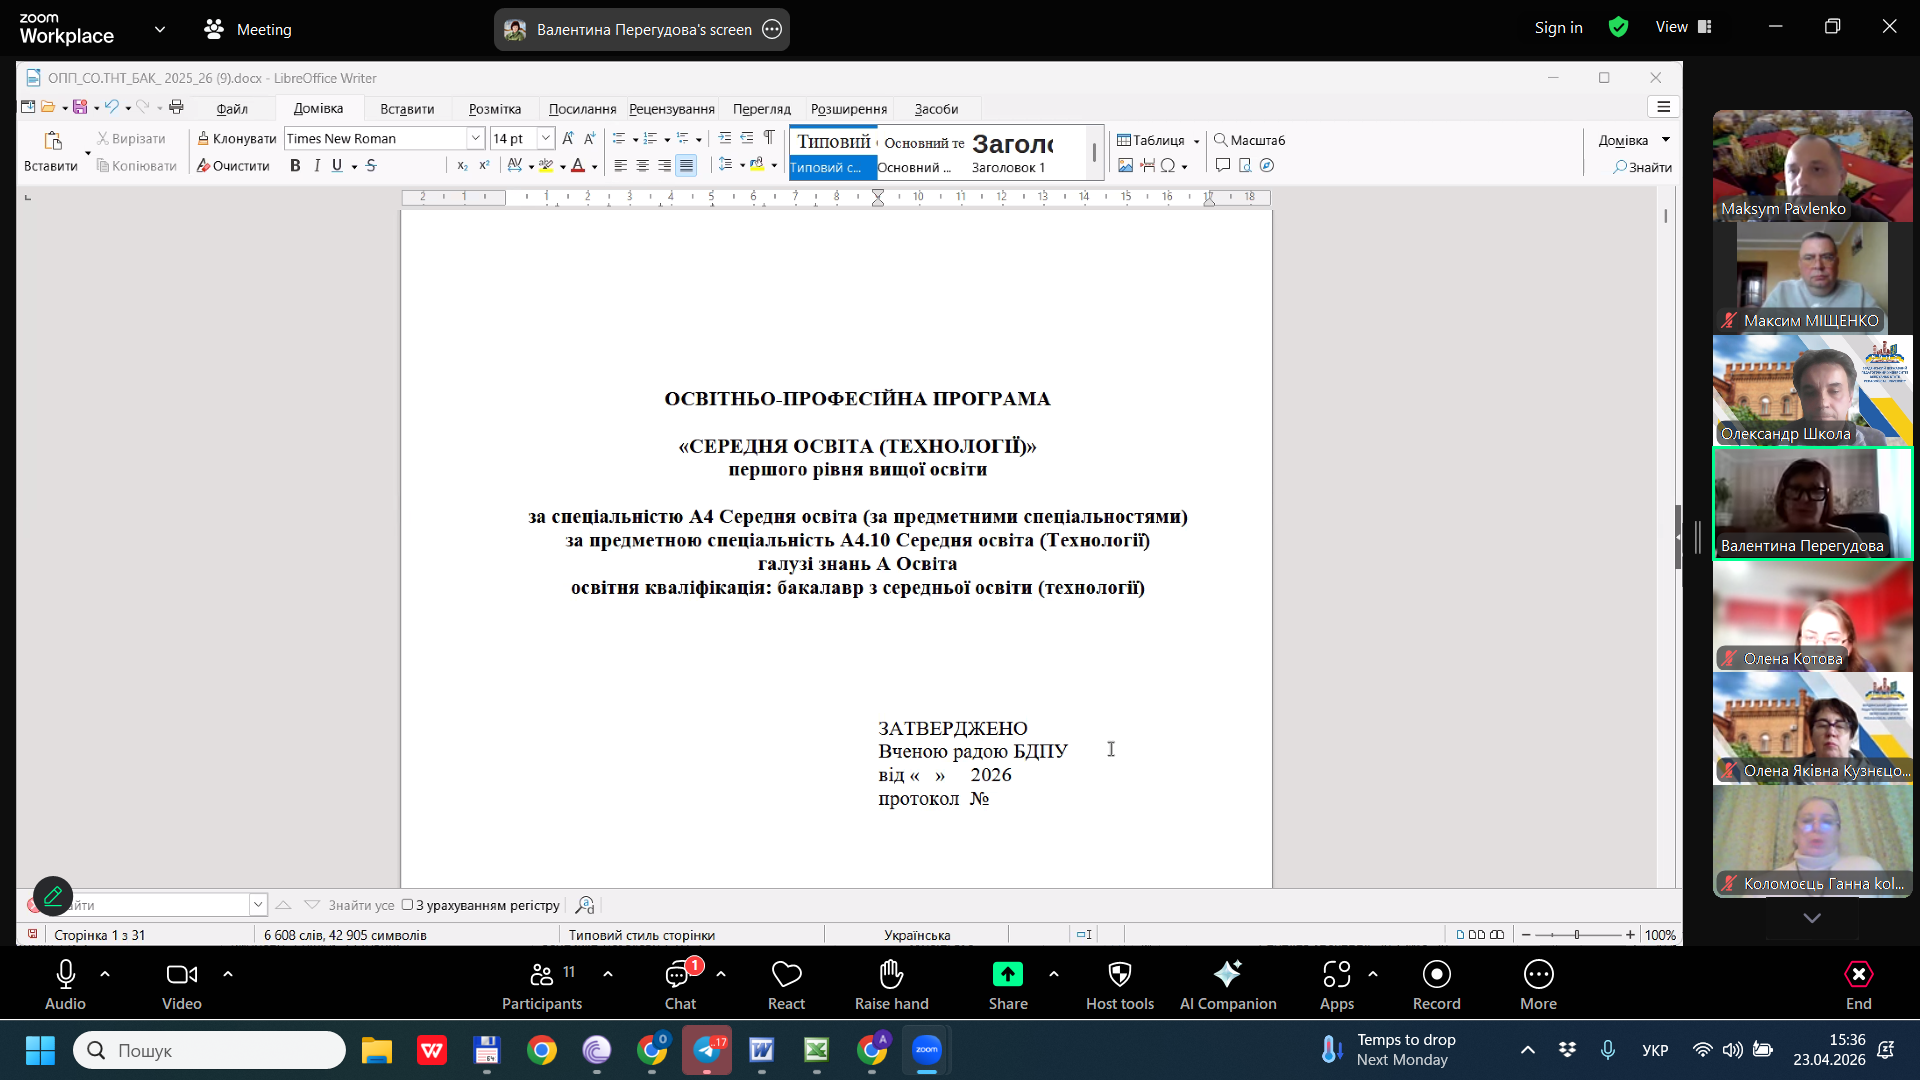The height and width of the screenshot is (1080, 1920).
Task: Adjust the document zoom slider
Action: (1577, 935)
